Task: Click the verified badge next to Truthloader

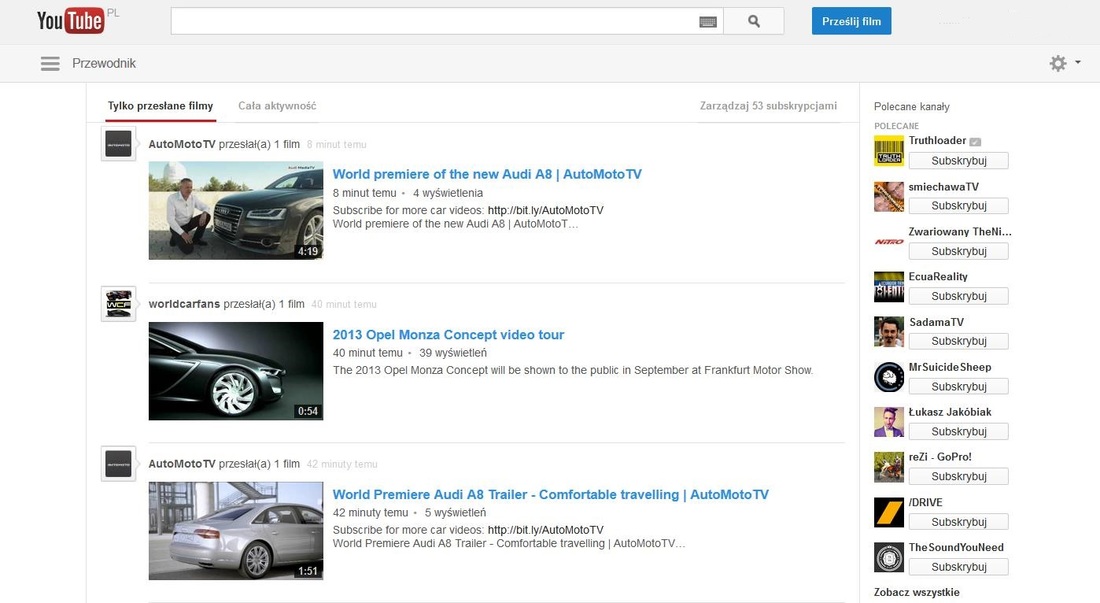Action: (975, 142)
